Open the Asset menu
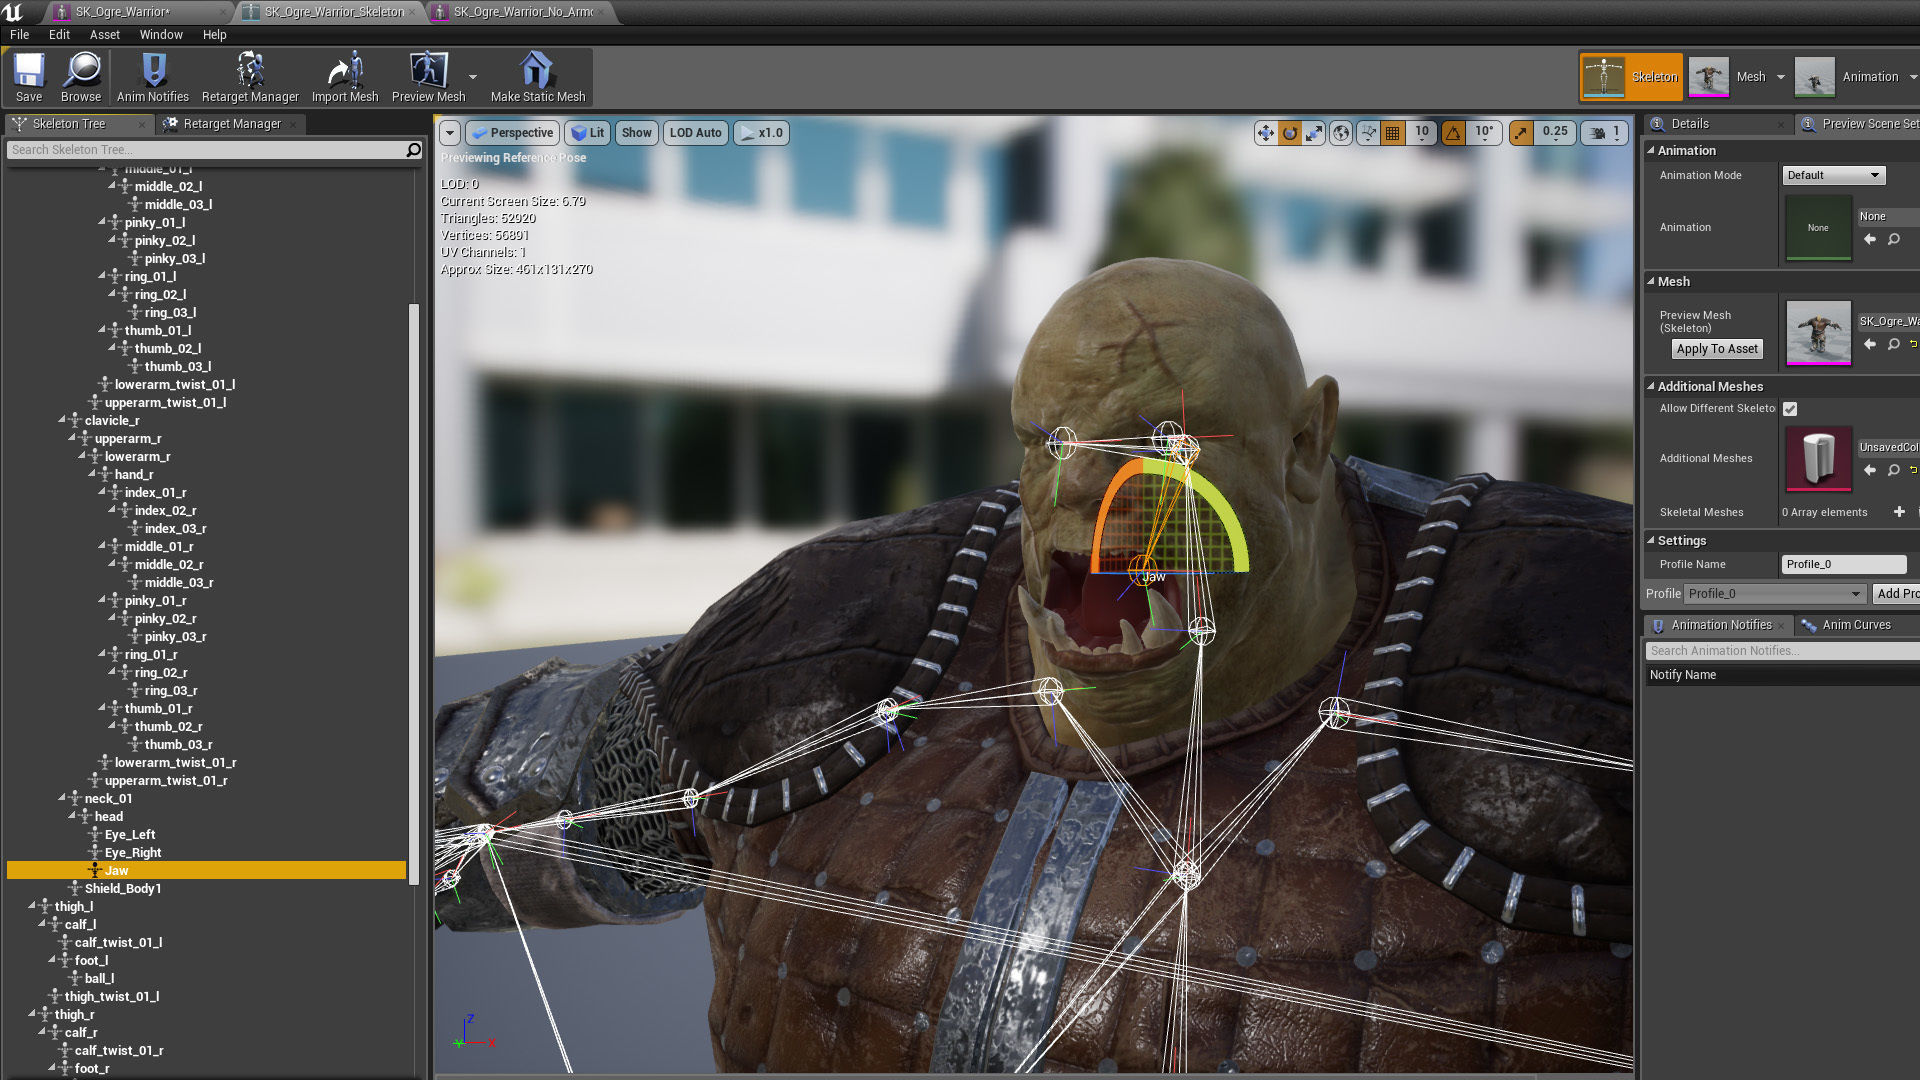The image size is (1920, 1080). [104, 34]
